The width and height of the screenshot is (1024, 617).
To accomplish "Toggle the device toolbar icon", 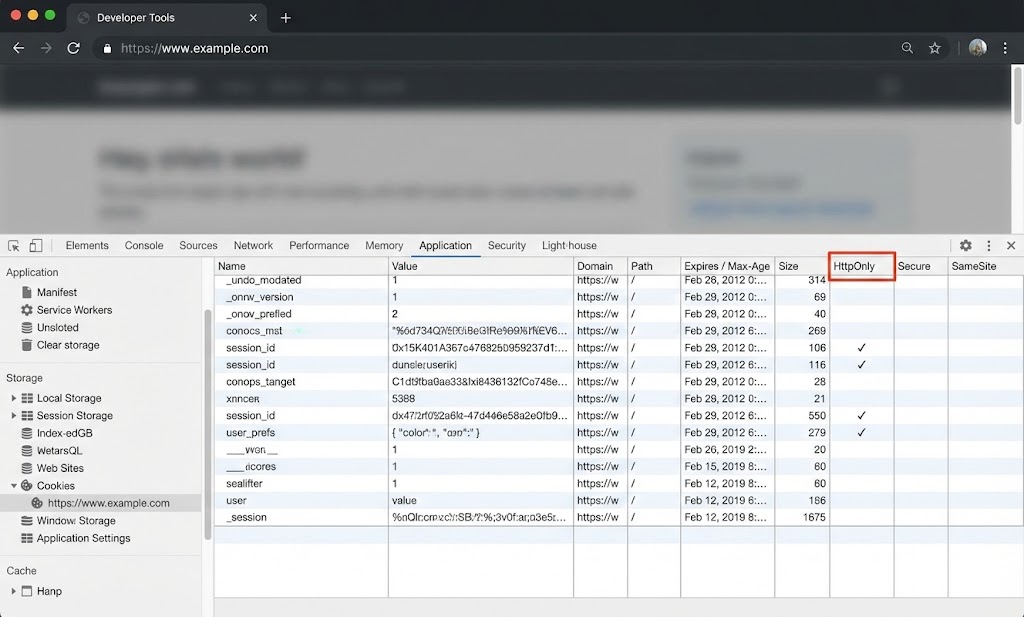I will pos(35,245).
